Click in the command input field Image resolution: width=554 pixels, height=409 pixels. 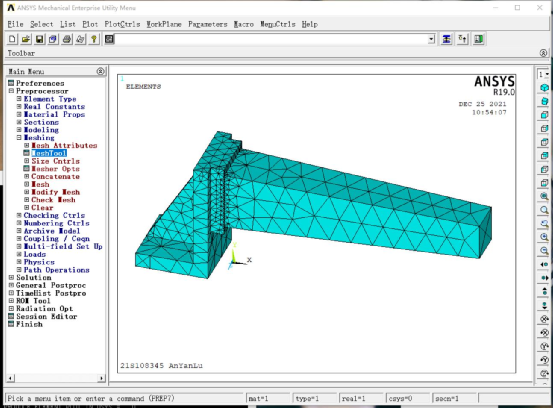pyautogui.click(x=271, y=39)
